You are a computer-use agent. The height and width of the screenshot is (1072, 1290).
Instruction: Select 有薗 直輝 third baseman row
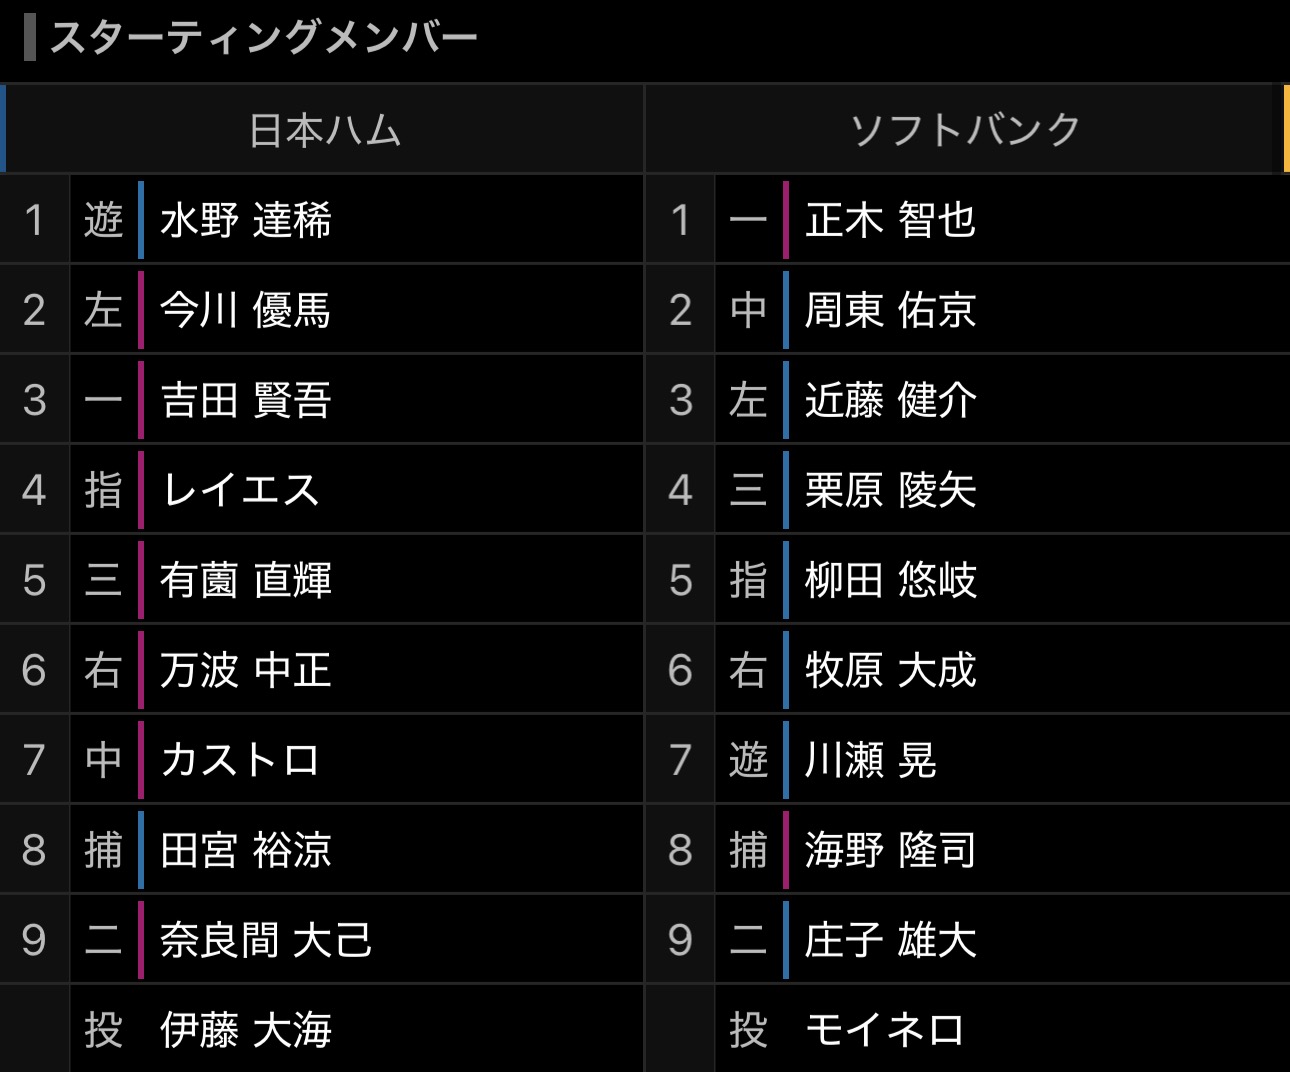click(x=245, y=580)
